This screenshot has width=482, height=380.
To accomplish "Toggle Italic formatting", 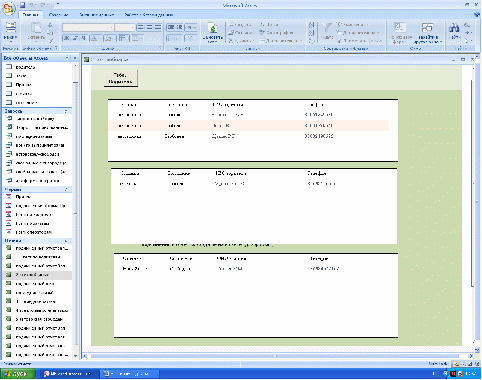I will (x=75, y=38).
